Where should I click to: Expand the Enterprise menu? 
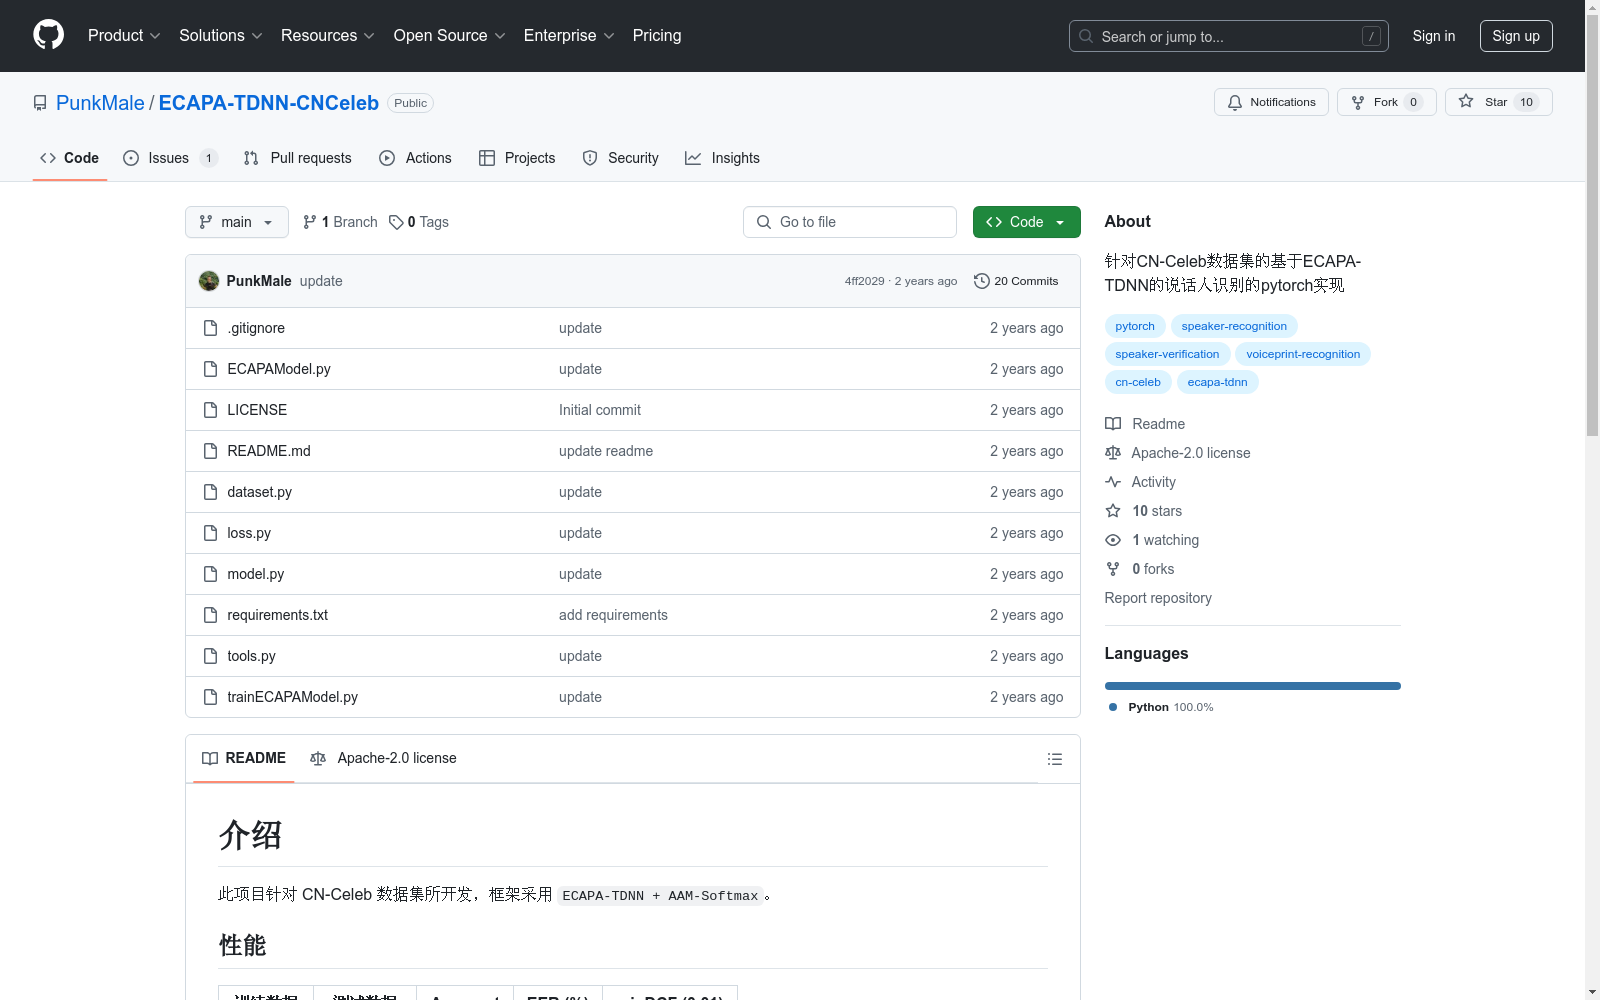569,35
